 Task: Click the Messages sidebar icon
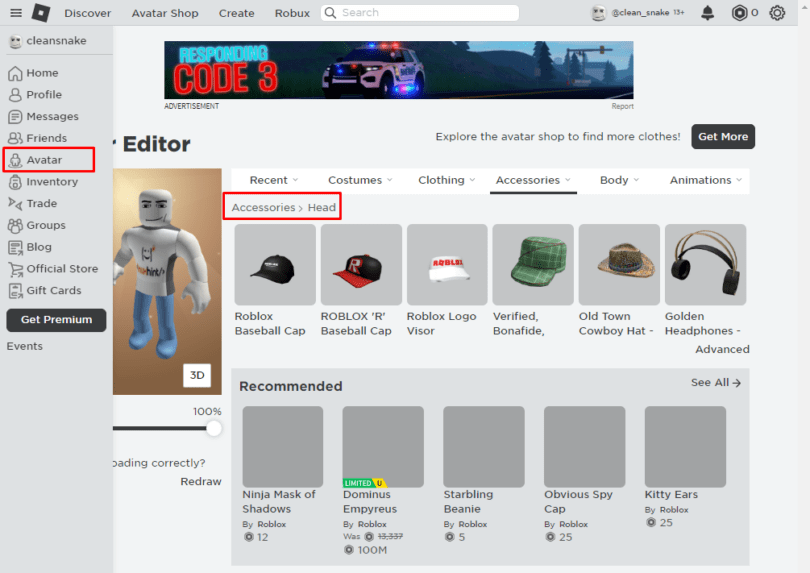tap(15, 117)
